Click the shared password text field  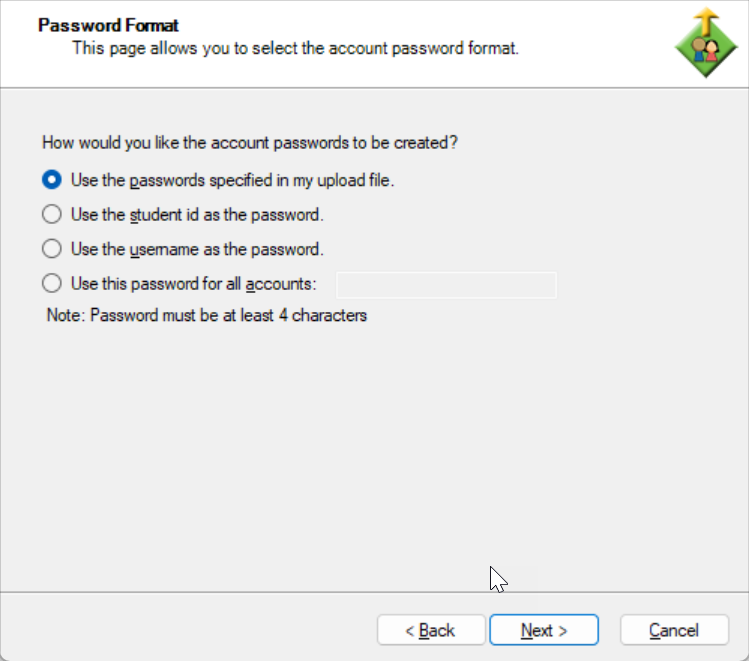[446, 285]
